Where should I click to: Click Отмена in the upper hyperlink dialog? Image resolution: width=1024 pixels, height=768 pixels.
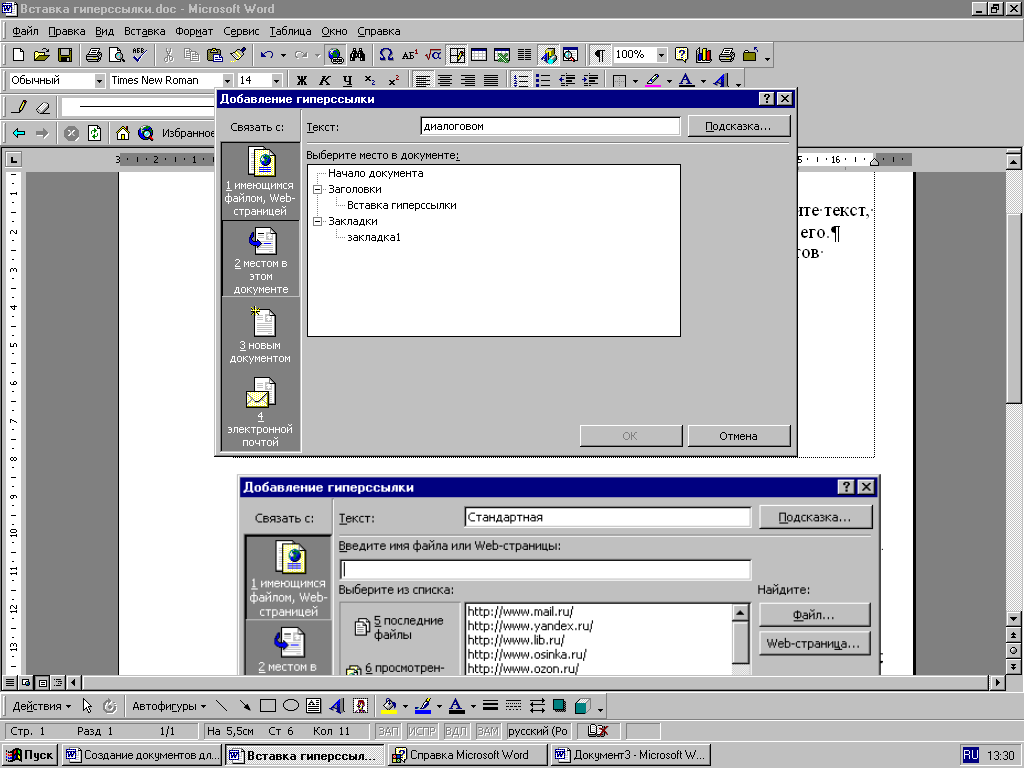tap(739, 436)
